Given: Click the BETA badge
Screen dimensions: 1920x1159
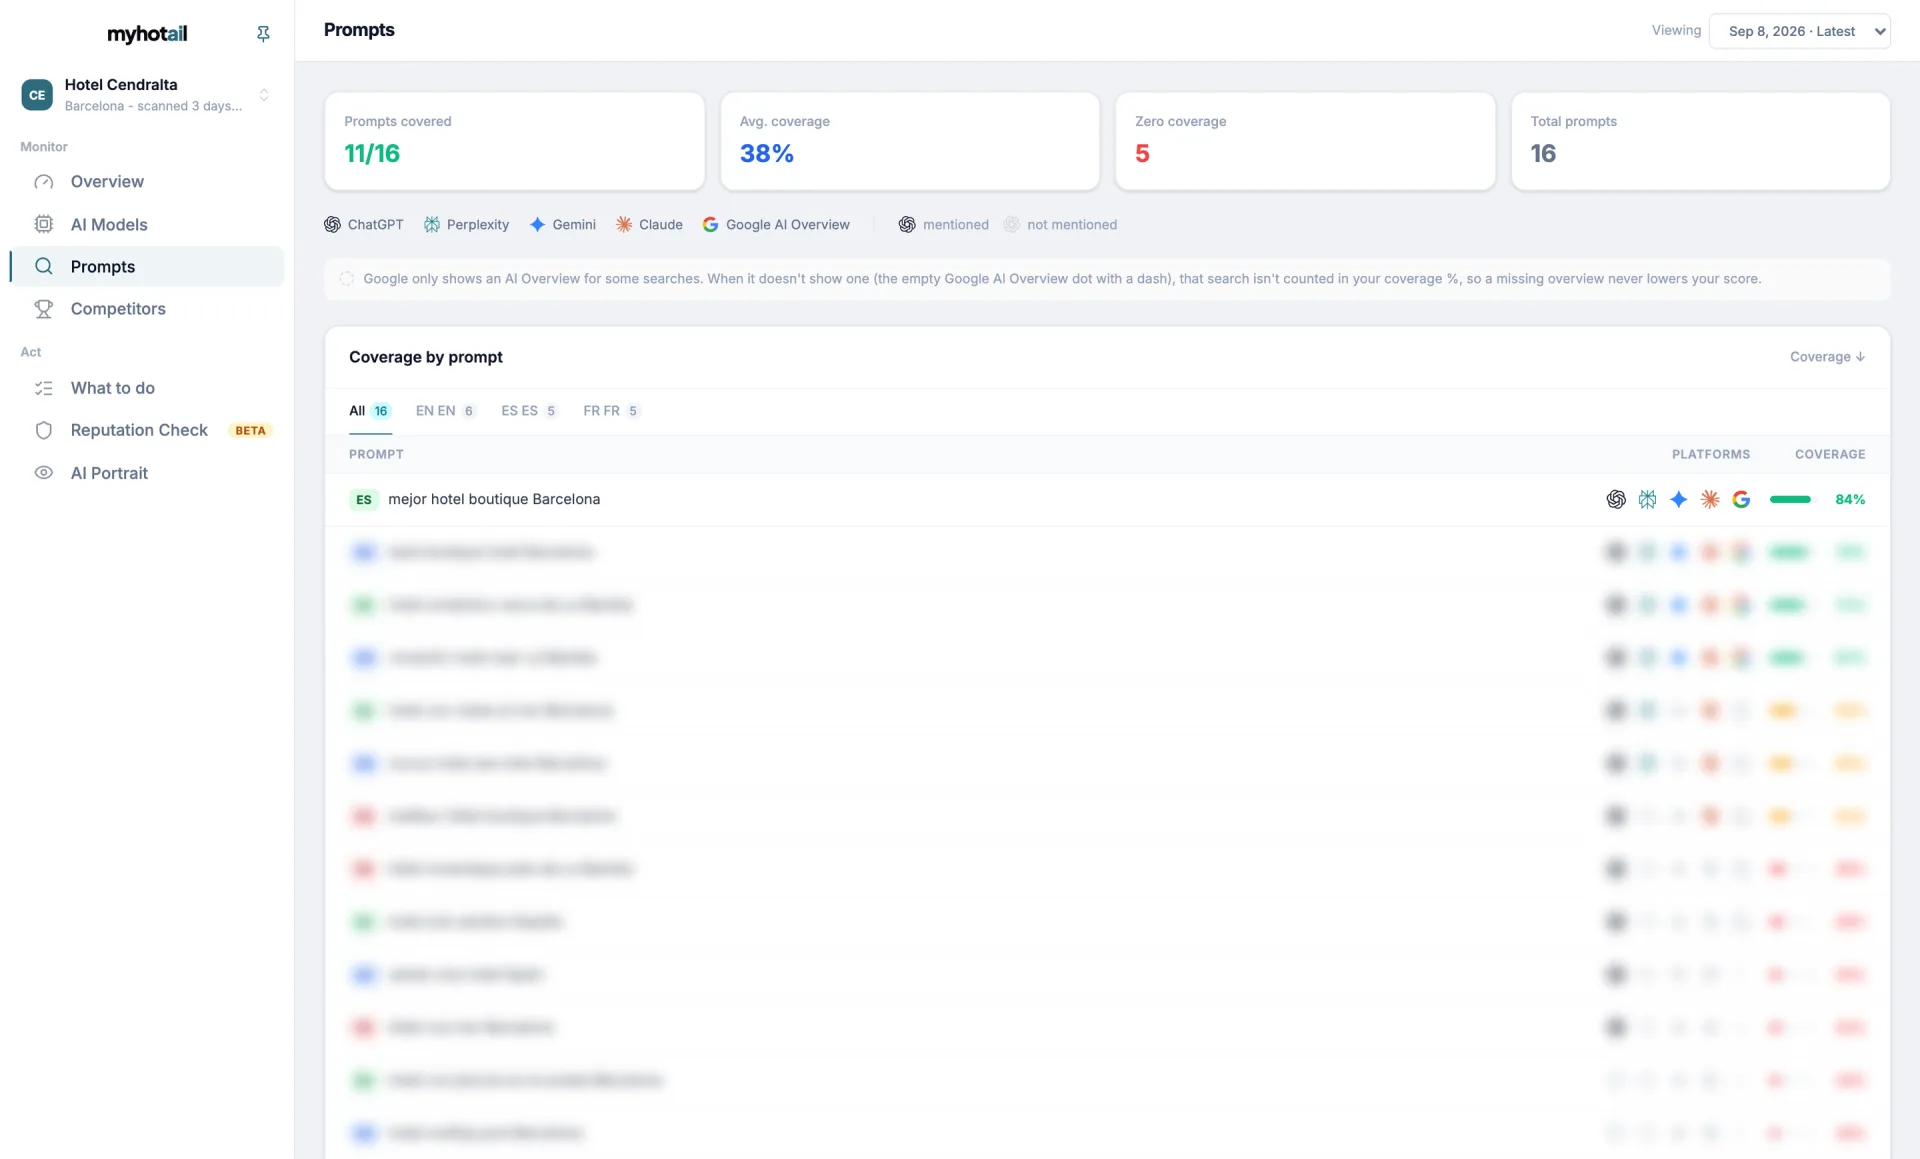Looking at the screenshot, I should (250, 431).
